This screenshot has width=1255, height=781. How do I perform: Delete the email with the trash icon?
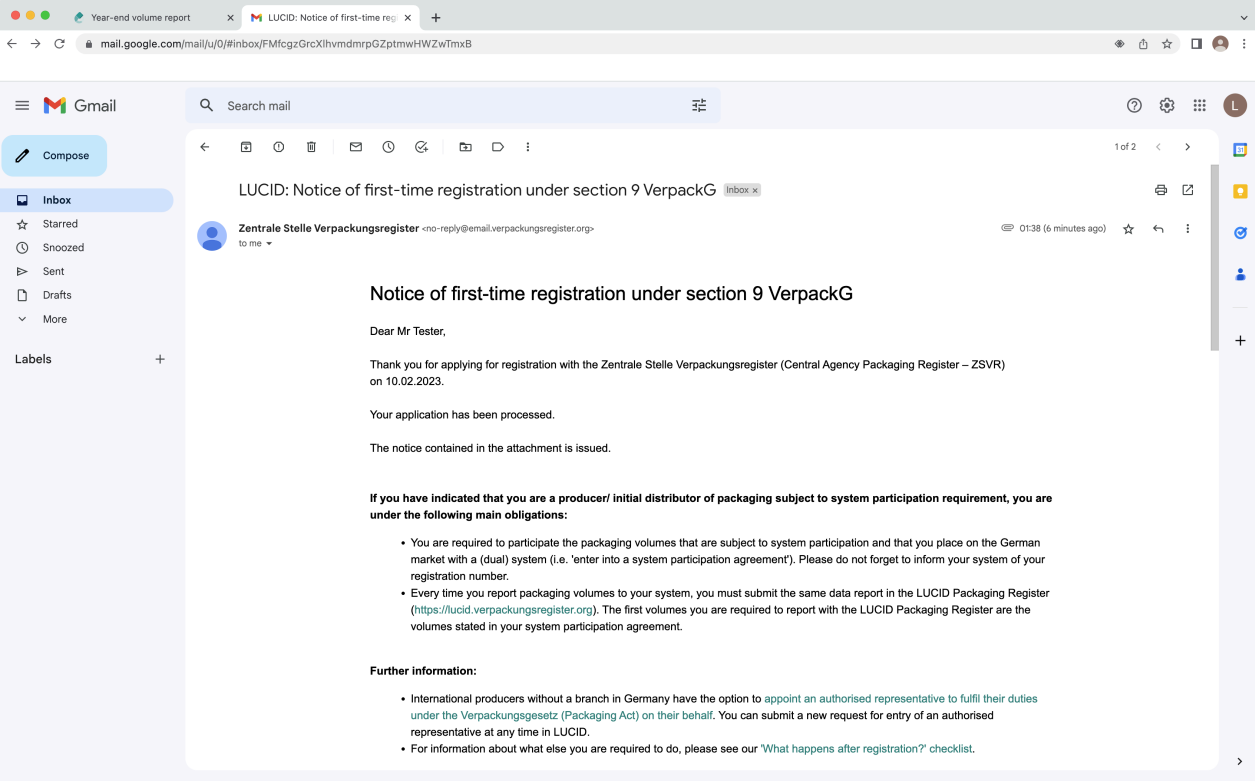pyautogui.click(x=311, y=147)
